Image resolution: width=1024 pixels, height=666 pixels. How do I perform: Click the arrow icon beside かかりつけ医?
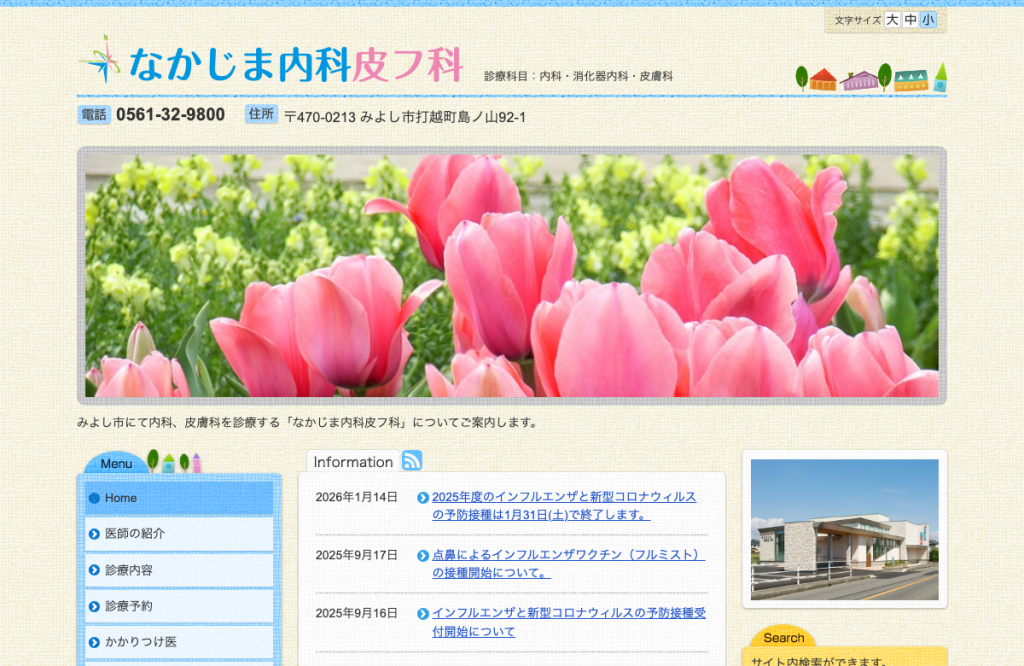point(94,642)
